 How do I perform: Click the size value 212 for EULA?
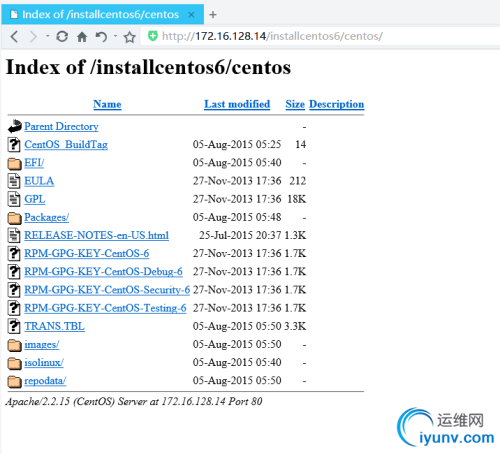point(298,181)
